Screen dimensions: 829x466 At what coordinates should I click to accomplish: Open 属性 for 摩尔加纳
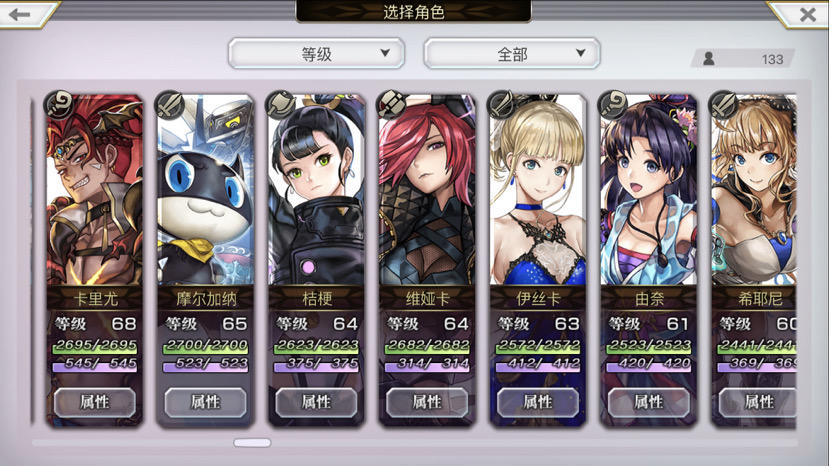[205, 403]
